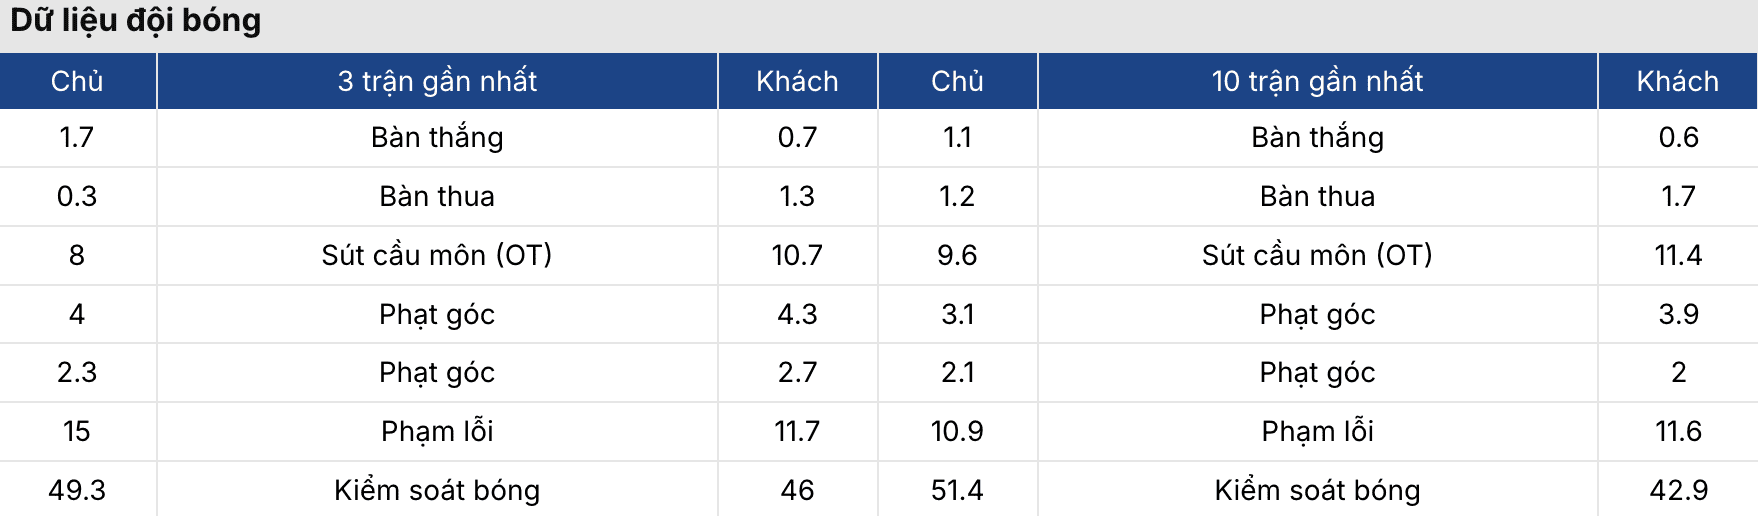This screenshot has height=516, width=1758.
Task: Select the "10 trận gần nhất" column header
Action: tap(1317, 81)
